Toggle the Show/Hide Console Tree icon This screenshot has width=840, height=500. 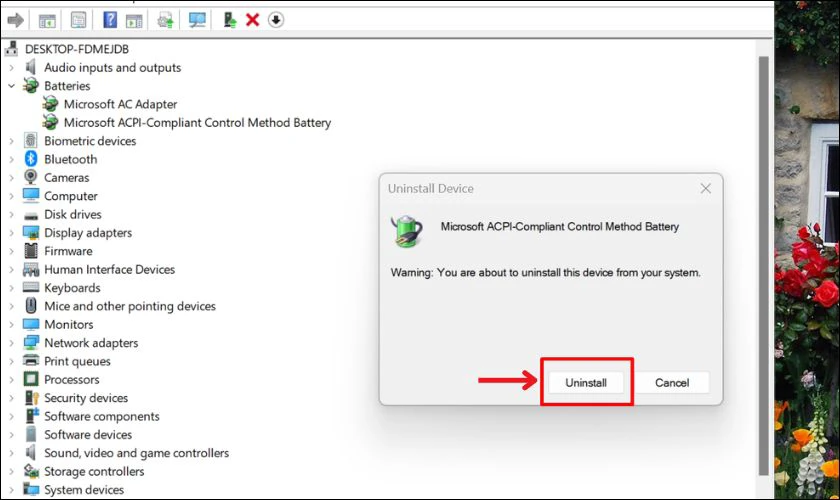click(47, 21)
